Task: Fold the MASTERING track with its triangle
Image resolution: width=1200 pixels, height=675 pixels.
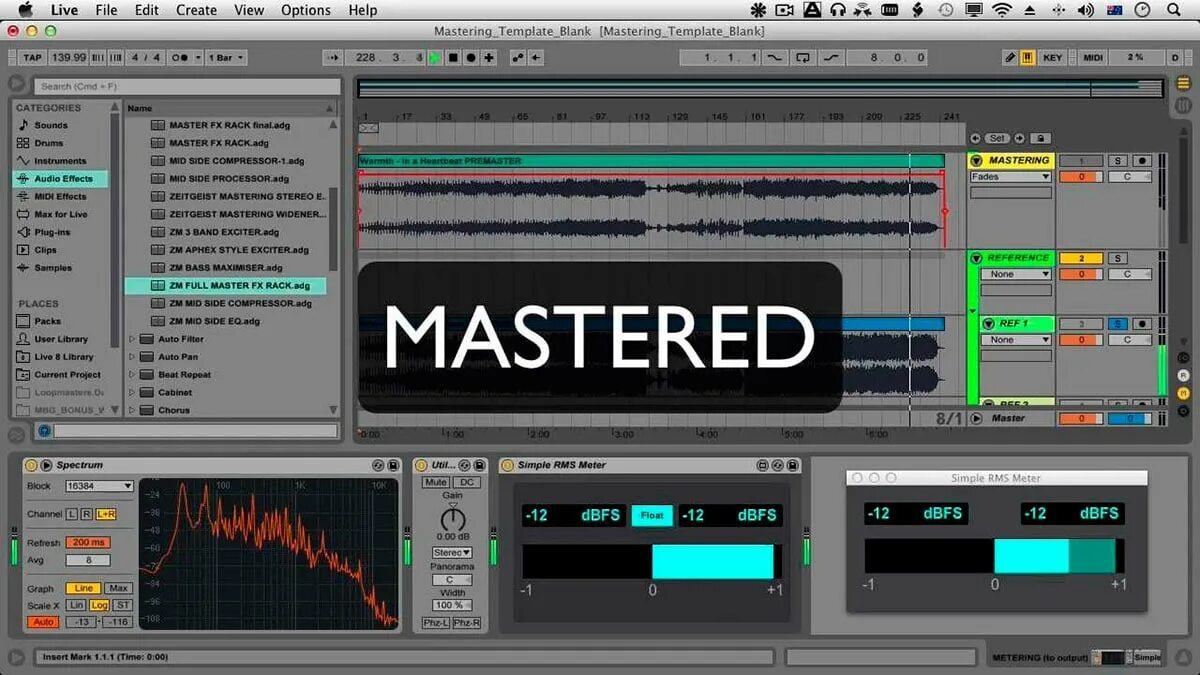Action: (977, 161)
